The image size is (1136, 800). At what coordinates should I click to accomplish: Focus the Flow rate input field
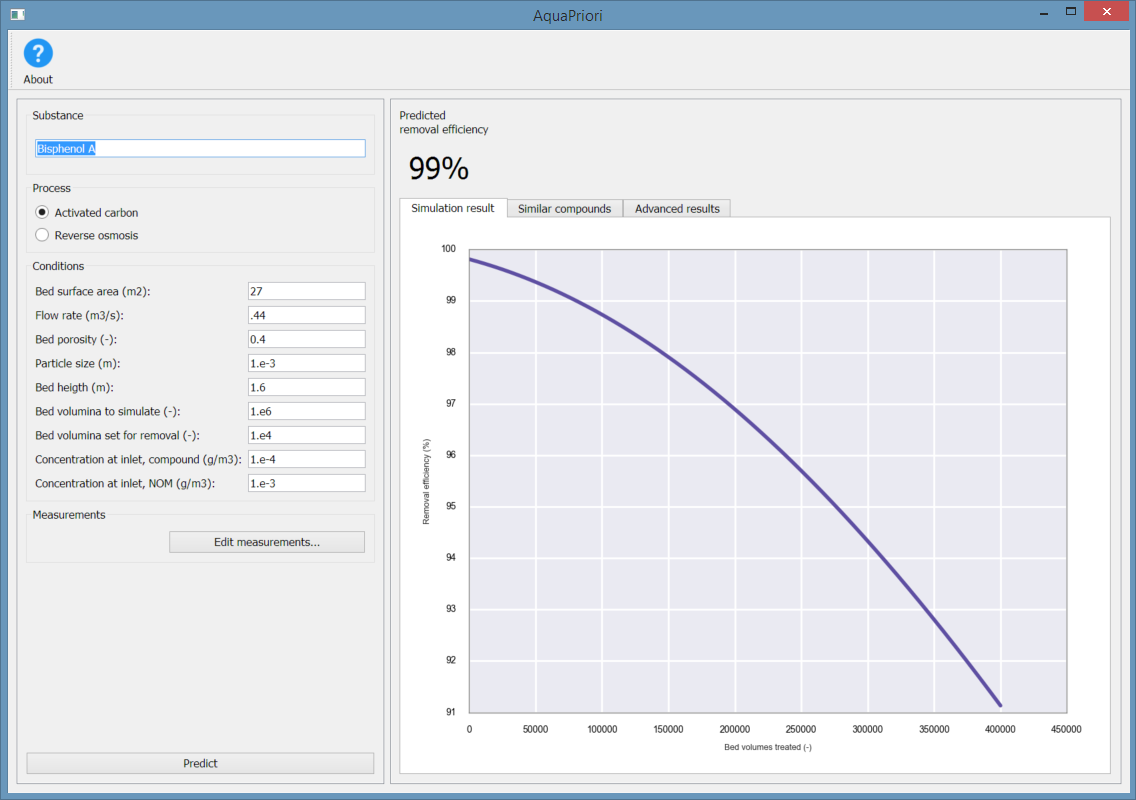(x=306, y=315)
